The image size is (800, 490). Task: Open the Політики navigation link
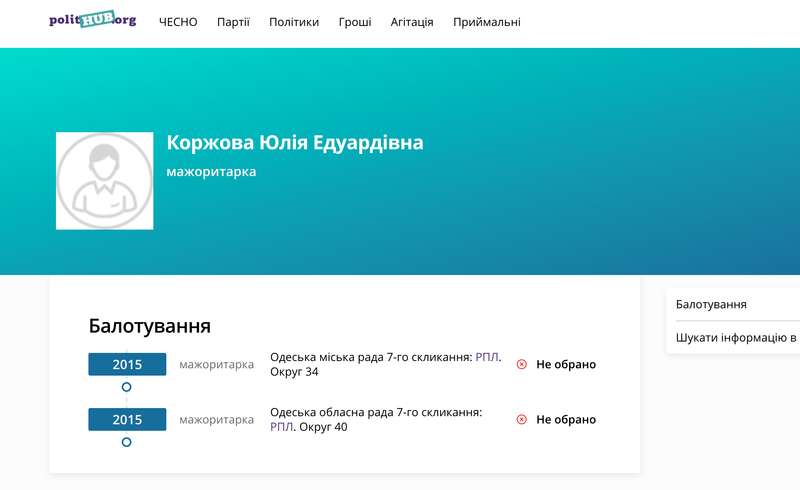[x=294, y=22]
